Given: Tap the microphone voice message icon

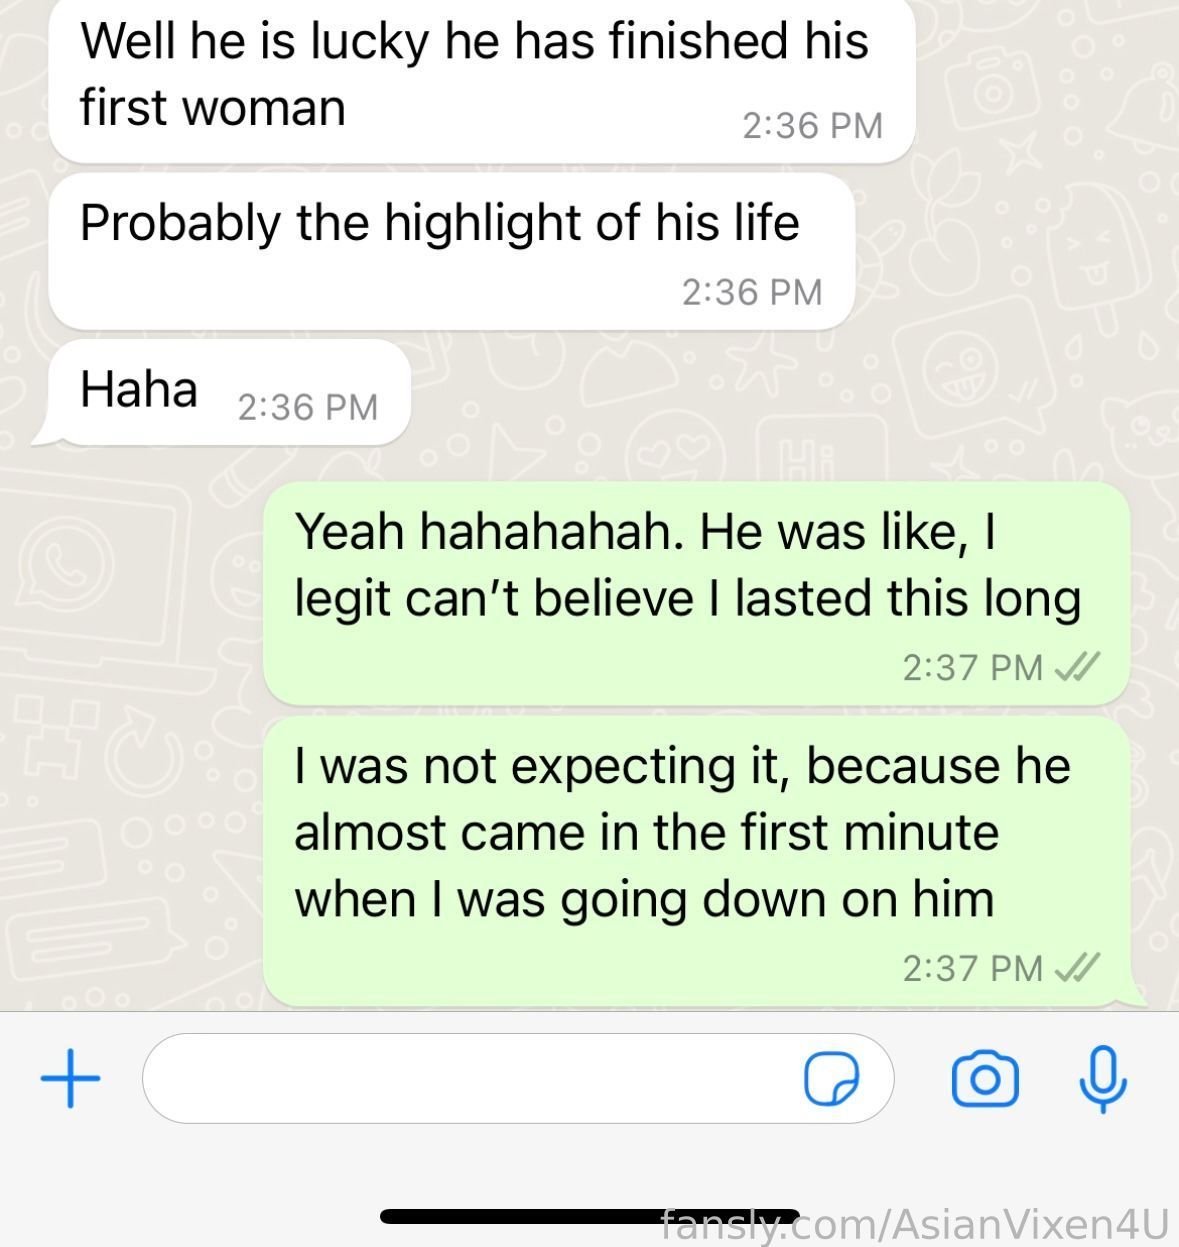Looking at the screenshot, I should (x=1103, y=1079).
